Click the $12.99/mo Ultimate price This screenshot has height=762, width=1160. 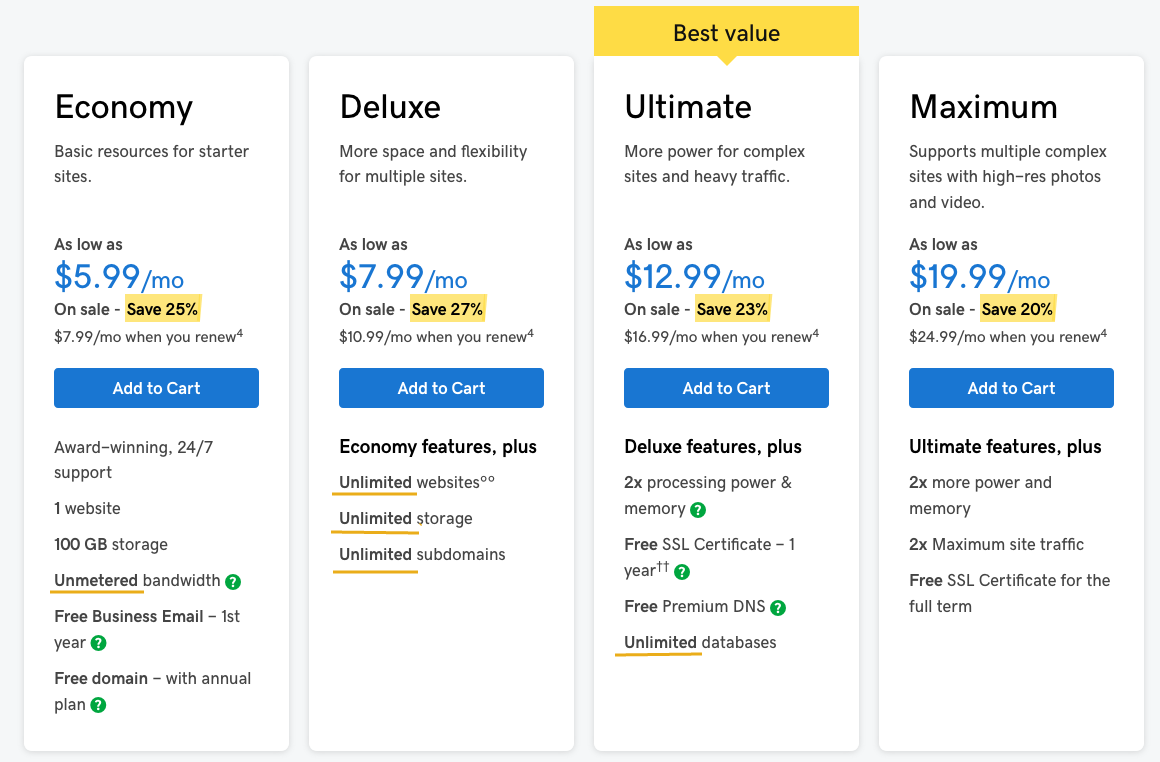(x=694, y=276)
